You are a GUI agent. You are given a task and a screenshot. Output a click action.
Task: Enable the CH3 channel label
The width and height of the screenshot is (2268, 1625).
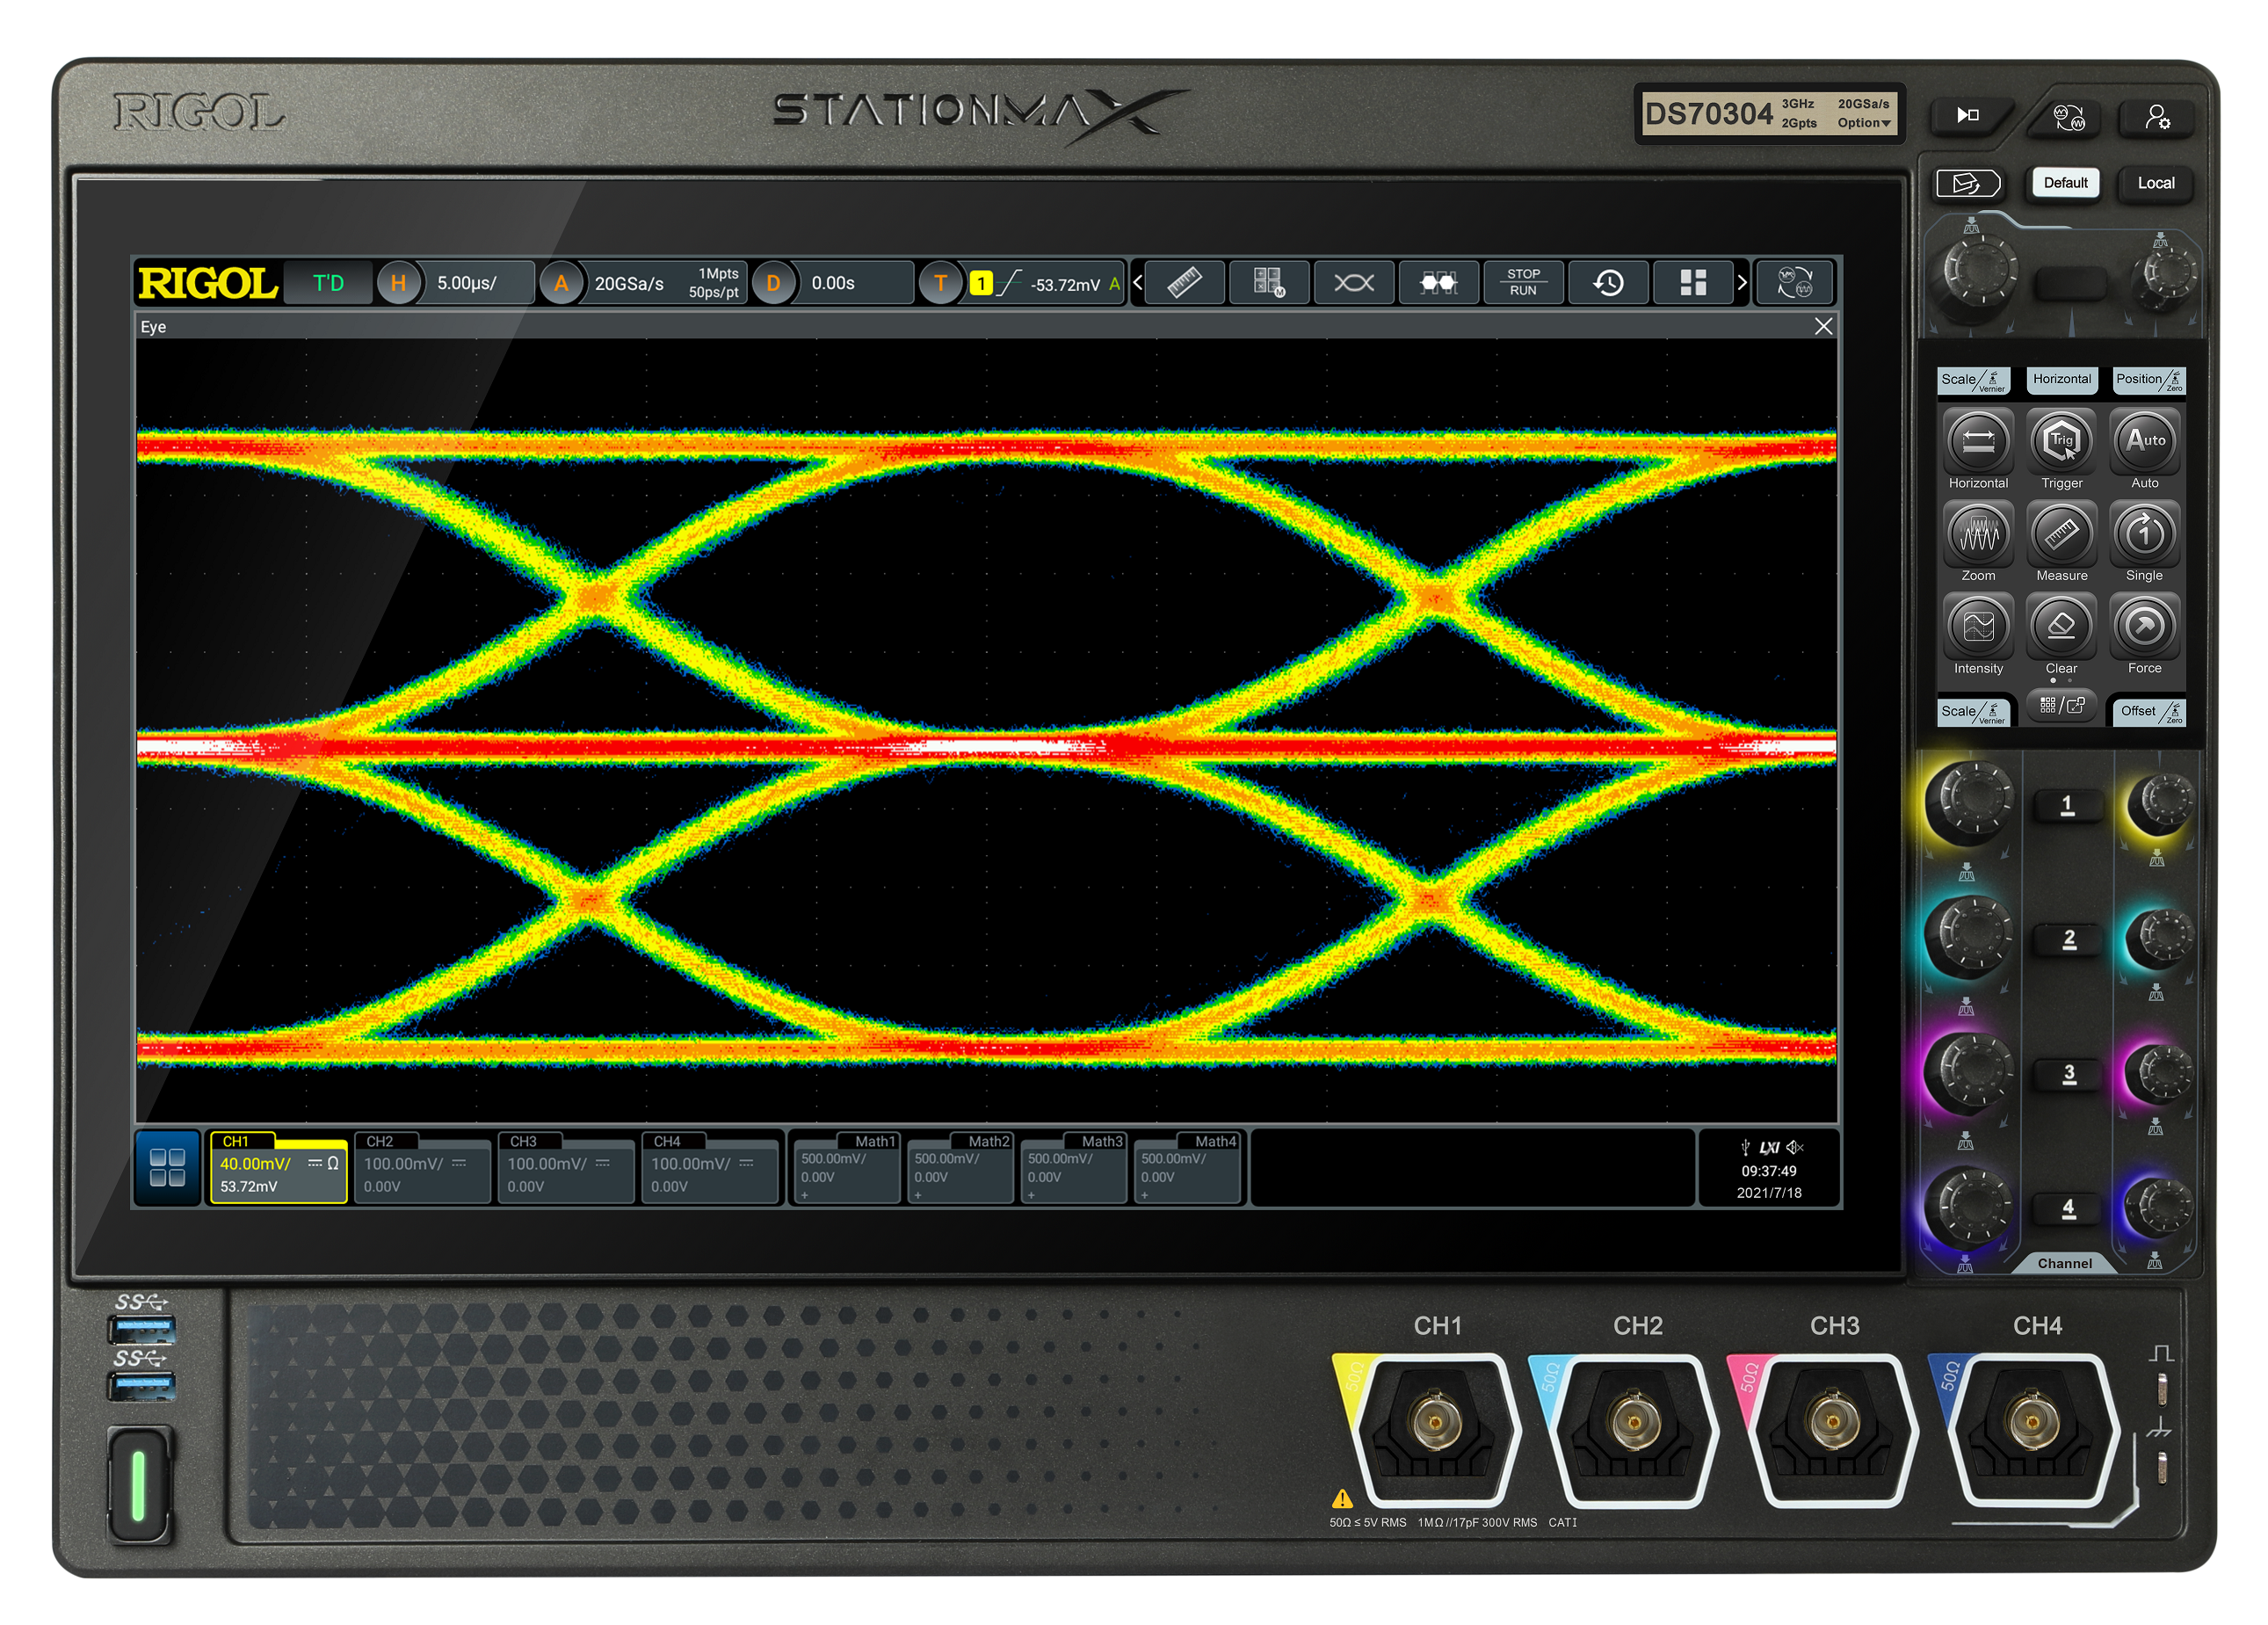[x=566, y=1167]
